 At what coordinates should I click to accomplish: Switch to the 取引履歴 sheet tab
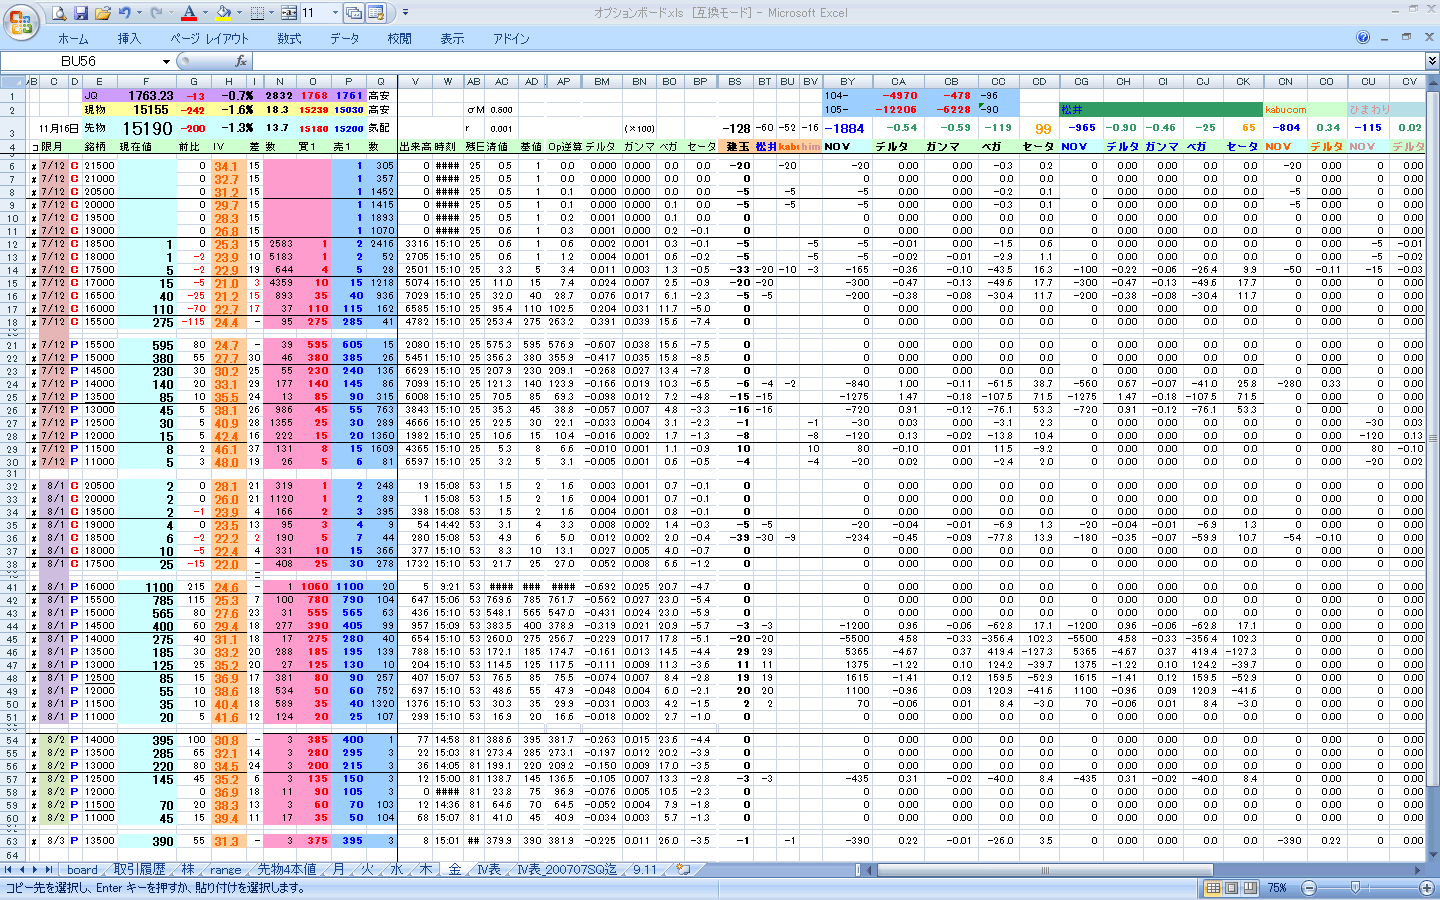pos(139,870)
